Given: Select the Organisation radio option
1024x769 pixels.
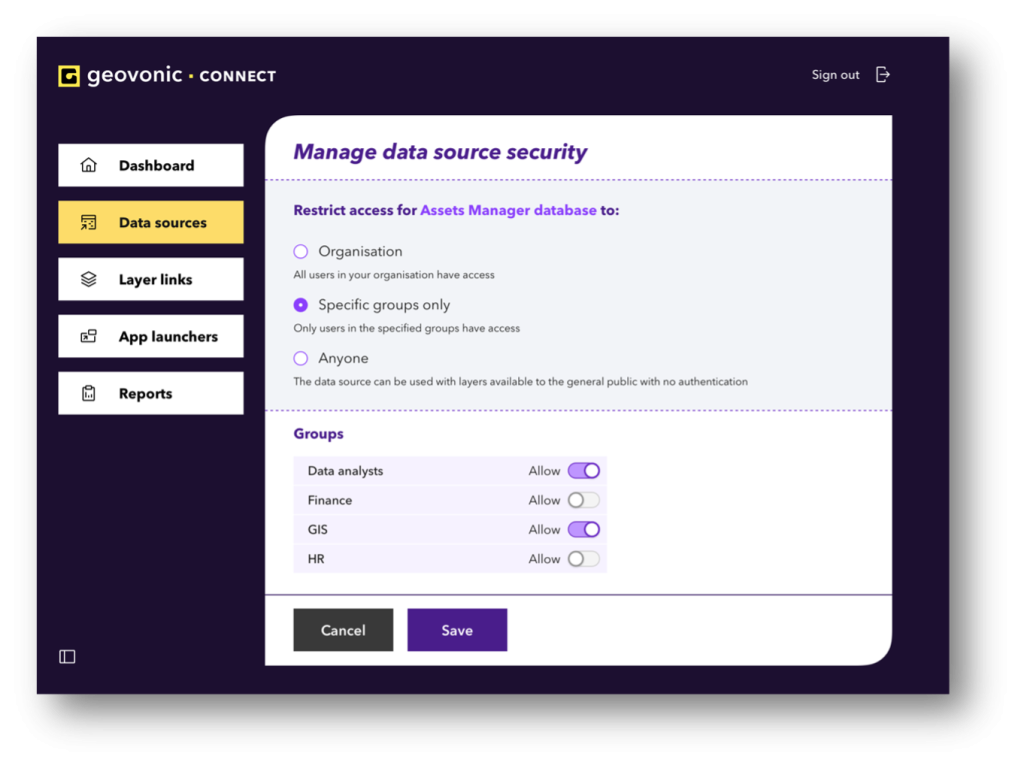Looking at the screenshot, I should [301, 252].
